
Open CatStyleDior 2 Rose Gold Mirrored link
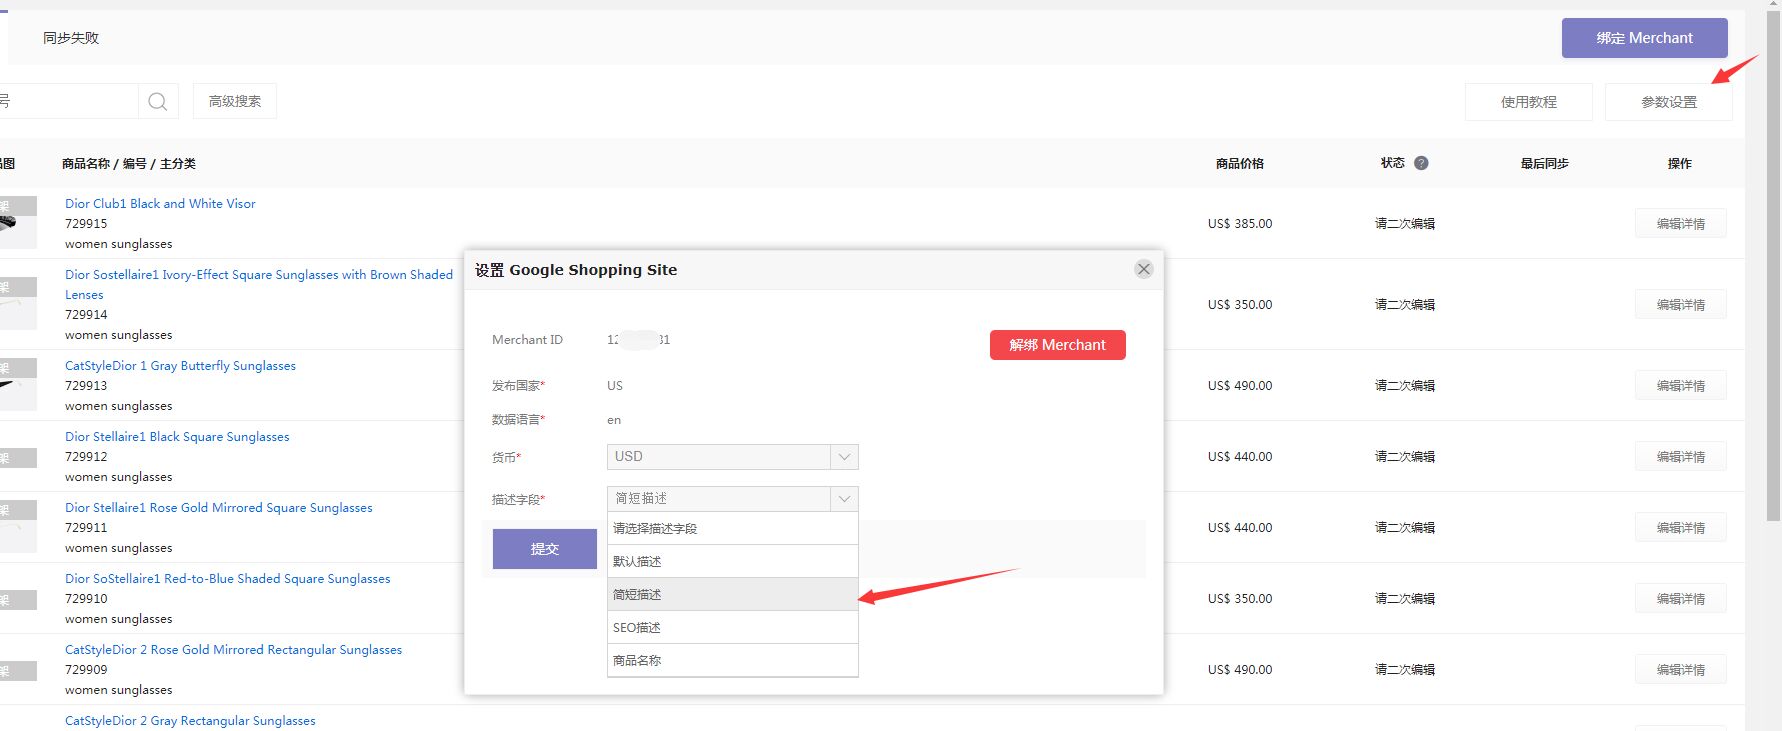(233, 649)
